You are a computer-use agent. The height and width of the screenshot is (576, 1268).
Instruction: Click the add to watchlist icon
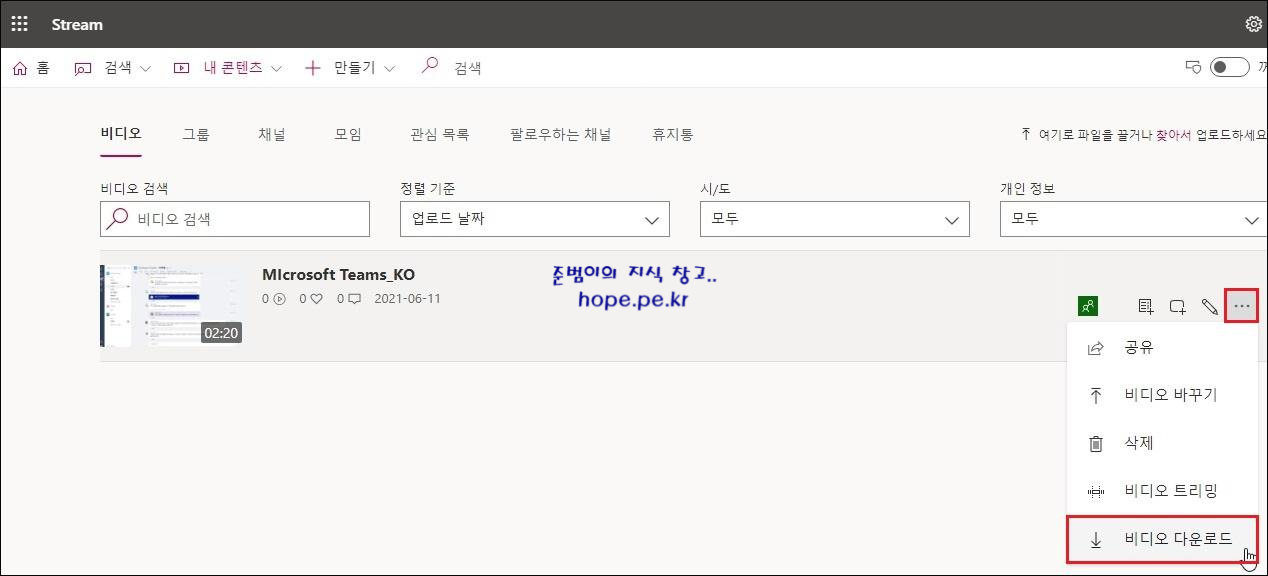point(1146,307)
